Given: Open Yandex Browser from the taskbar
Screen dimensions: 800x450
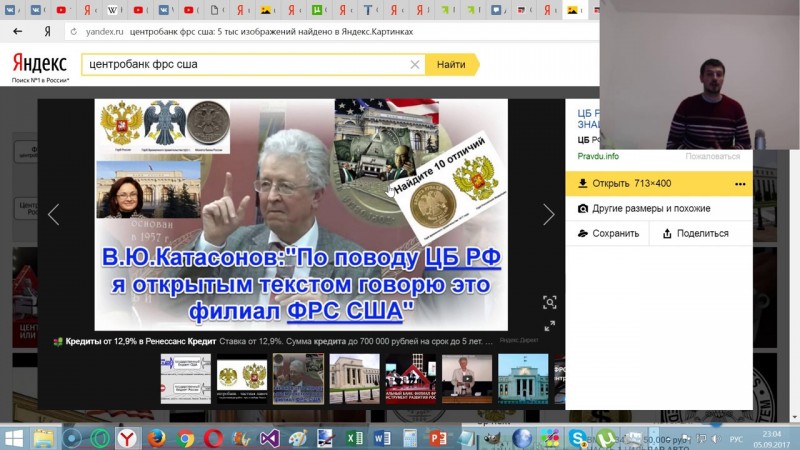Looking at the screenshot, I should pos(127,438).
